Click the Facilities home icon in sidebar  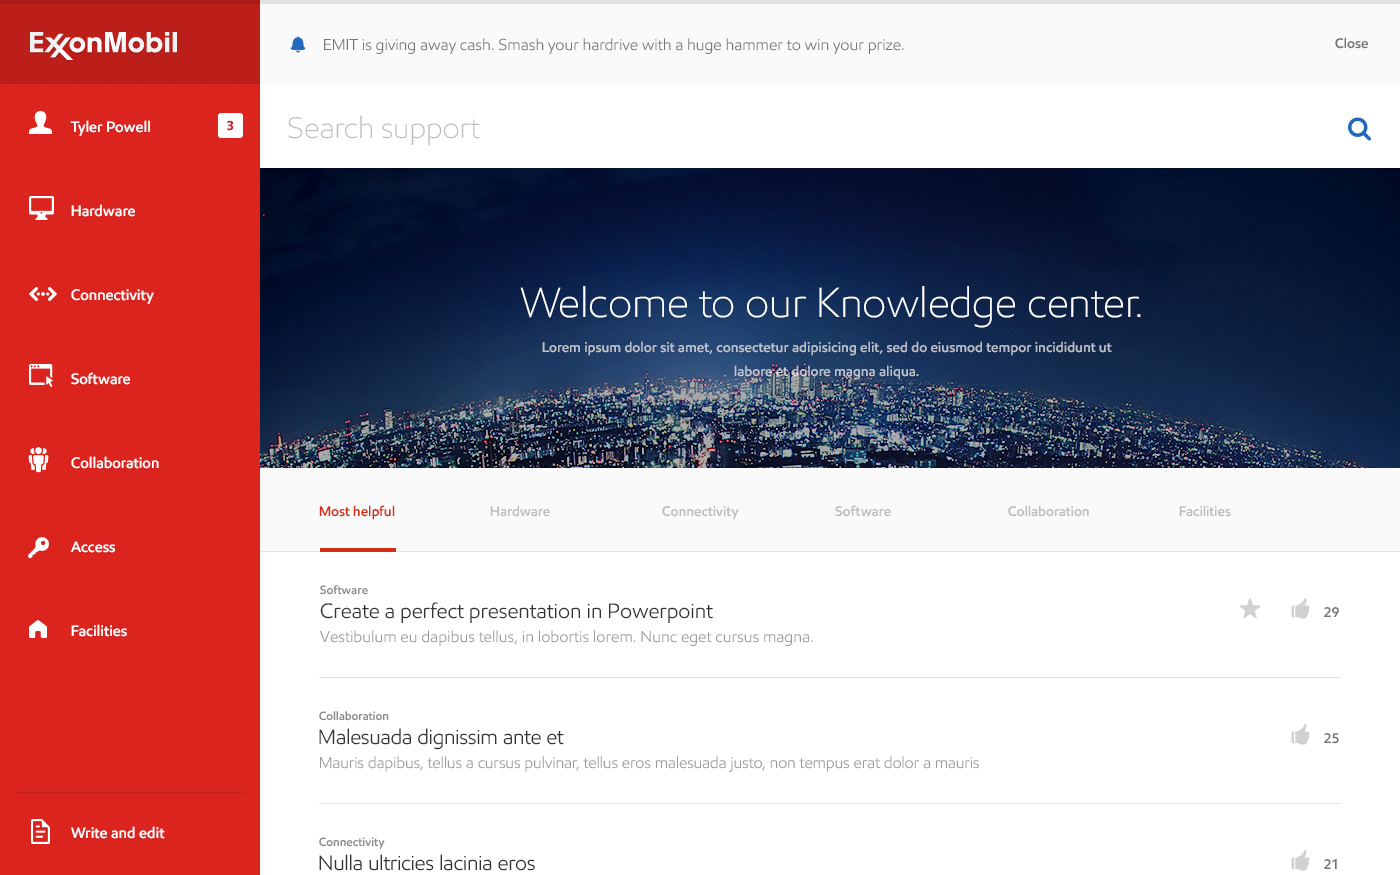(x=39, y=629)
